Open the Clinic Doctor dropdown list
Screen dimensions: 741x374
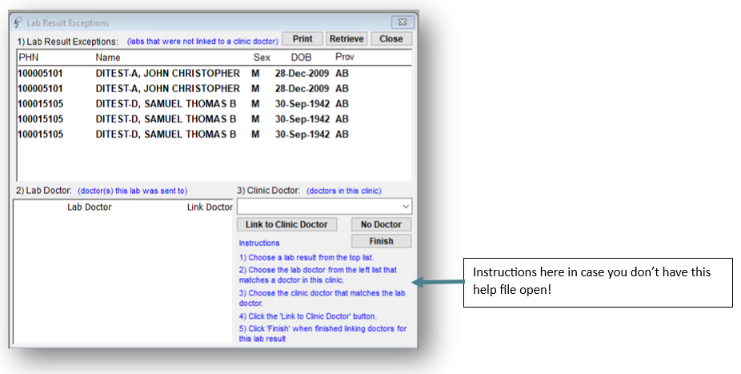click(405, 207)
